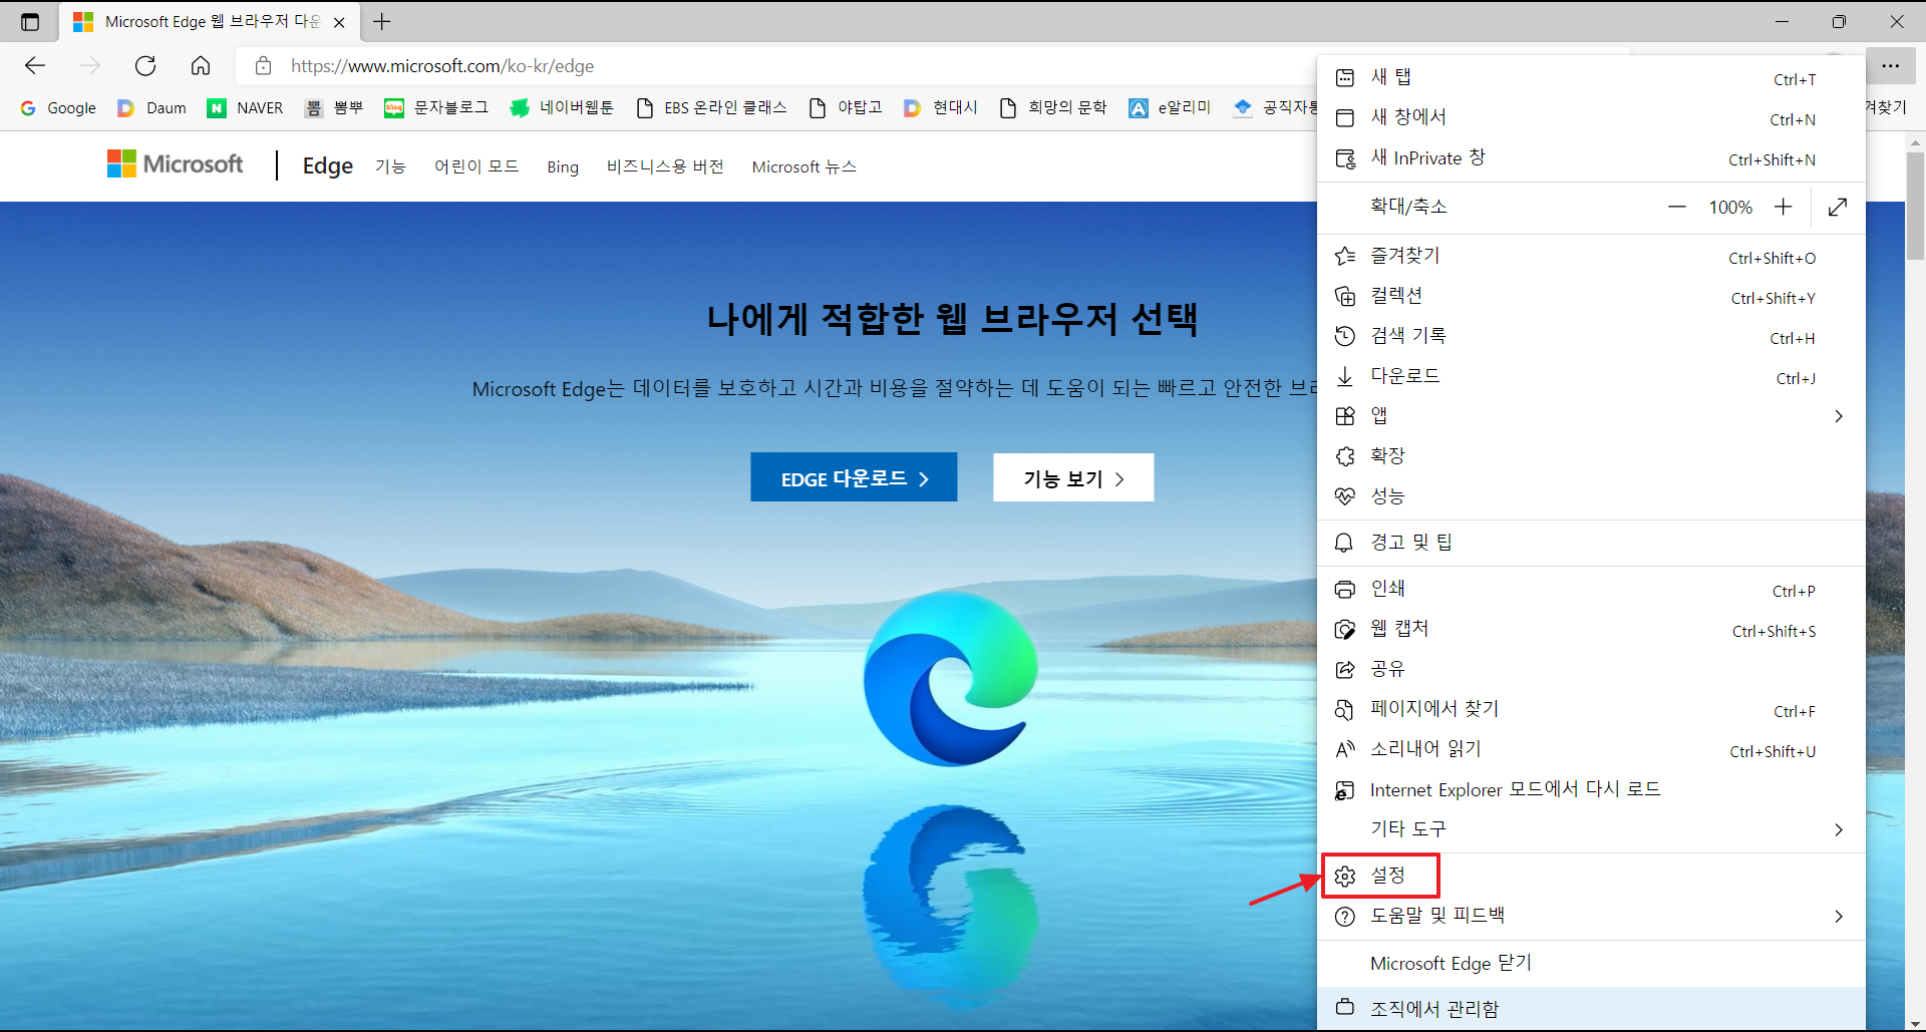Reload in Internet Explorer 모드

(x=1591, y=789)
